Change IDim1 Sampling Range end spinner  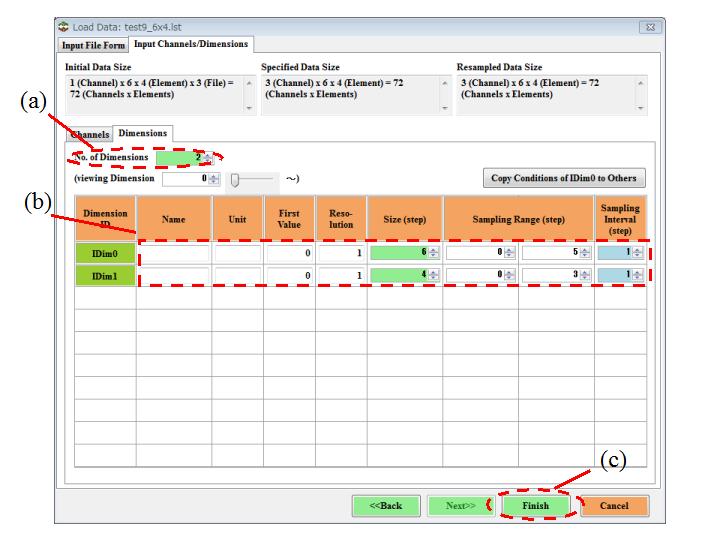click(585, 275)
